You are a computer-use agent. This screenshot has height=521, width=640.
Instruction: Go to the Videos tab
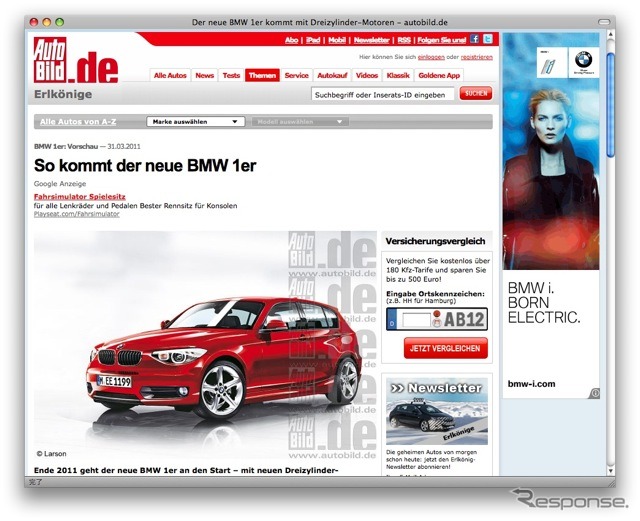[367, 75]
